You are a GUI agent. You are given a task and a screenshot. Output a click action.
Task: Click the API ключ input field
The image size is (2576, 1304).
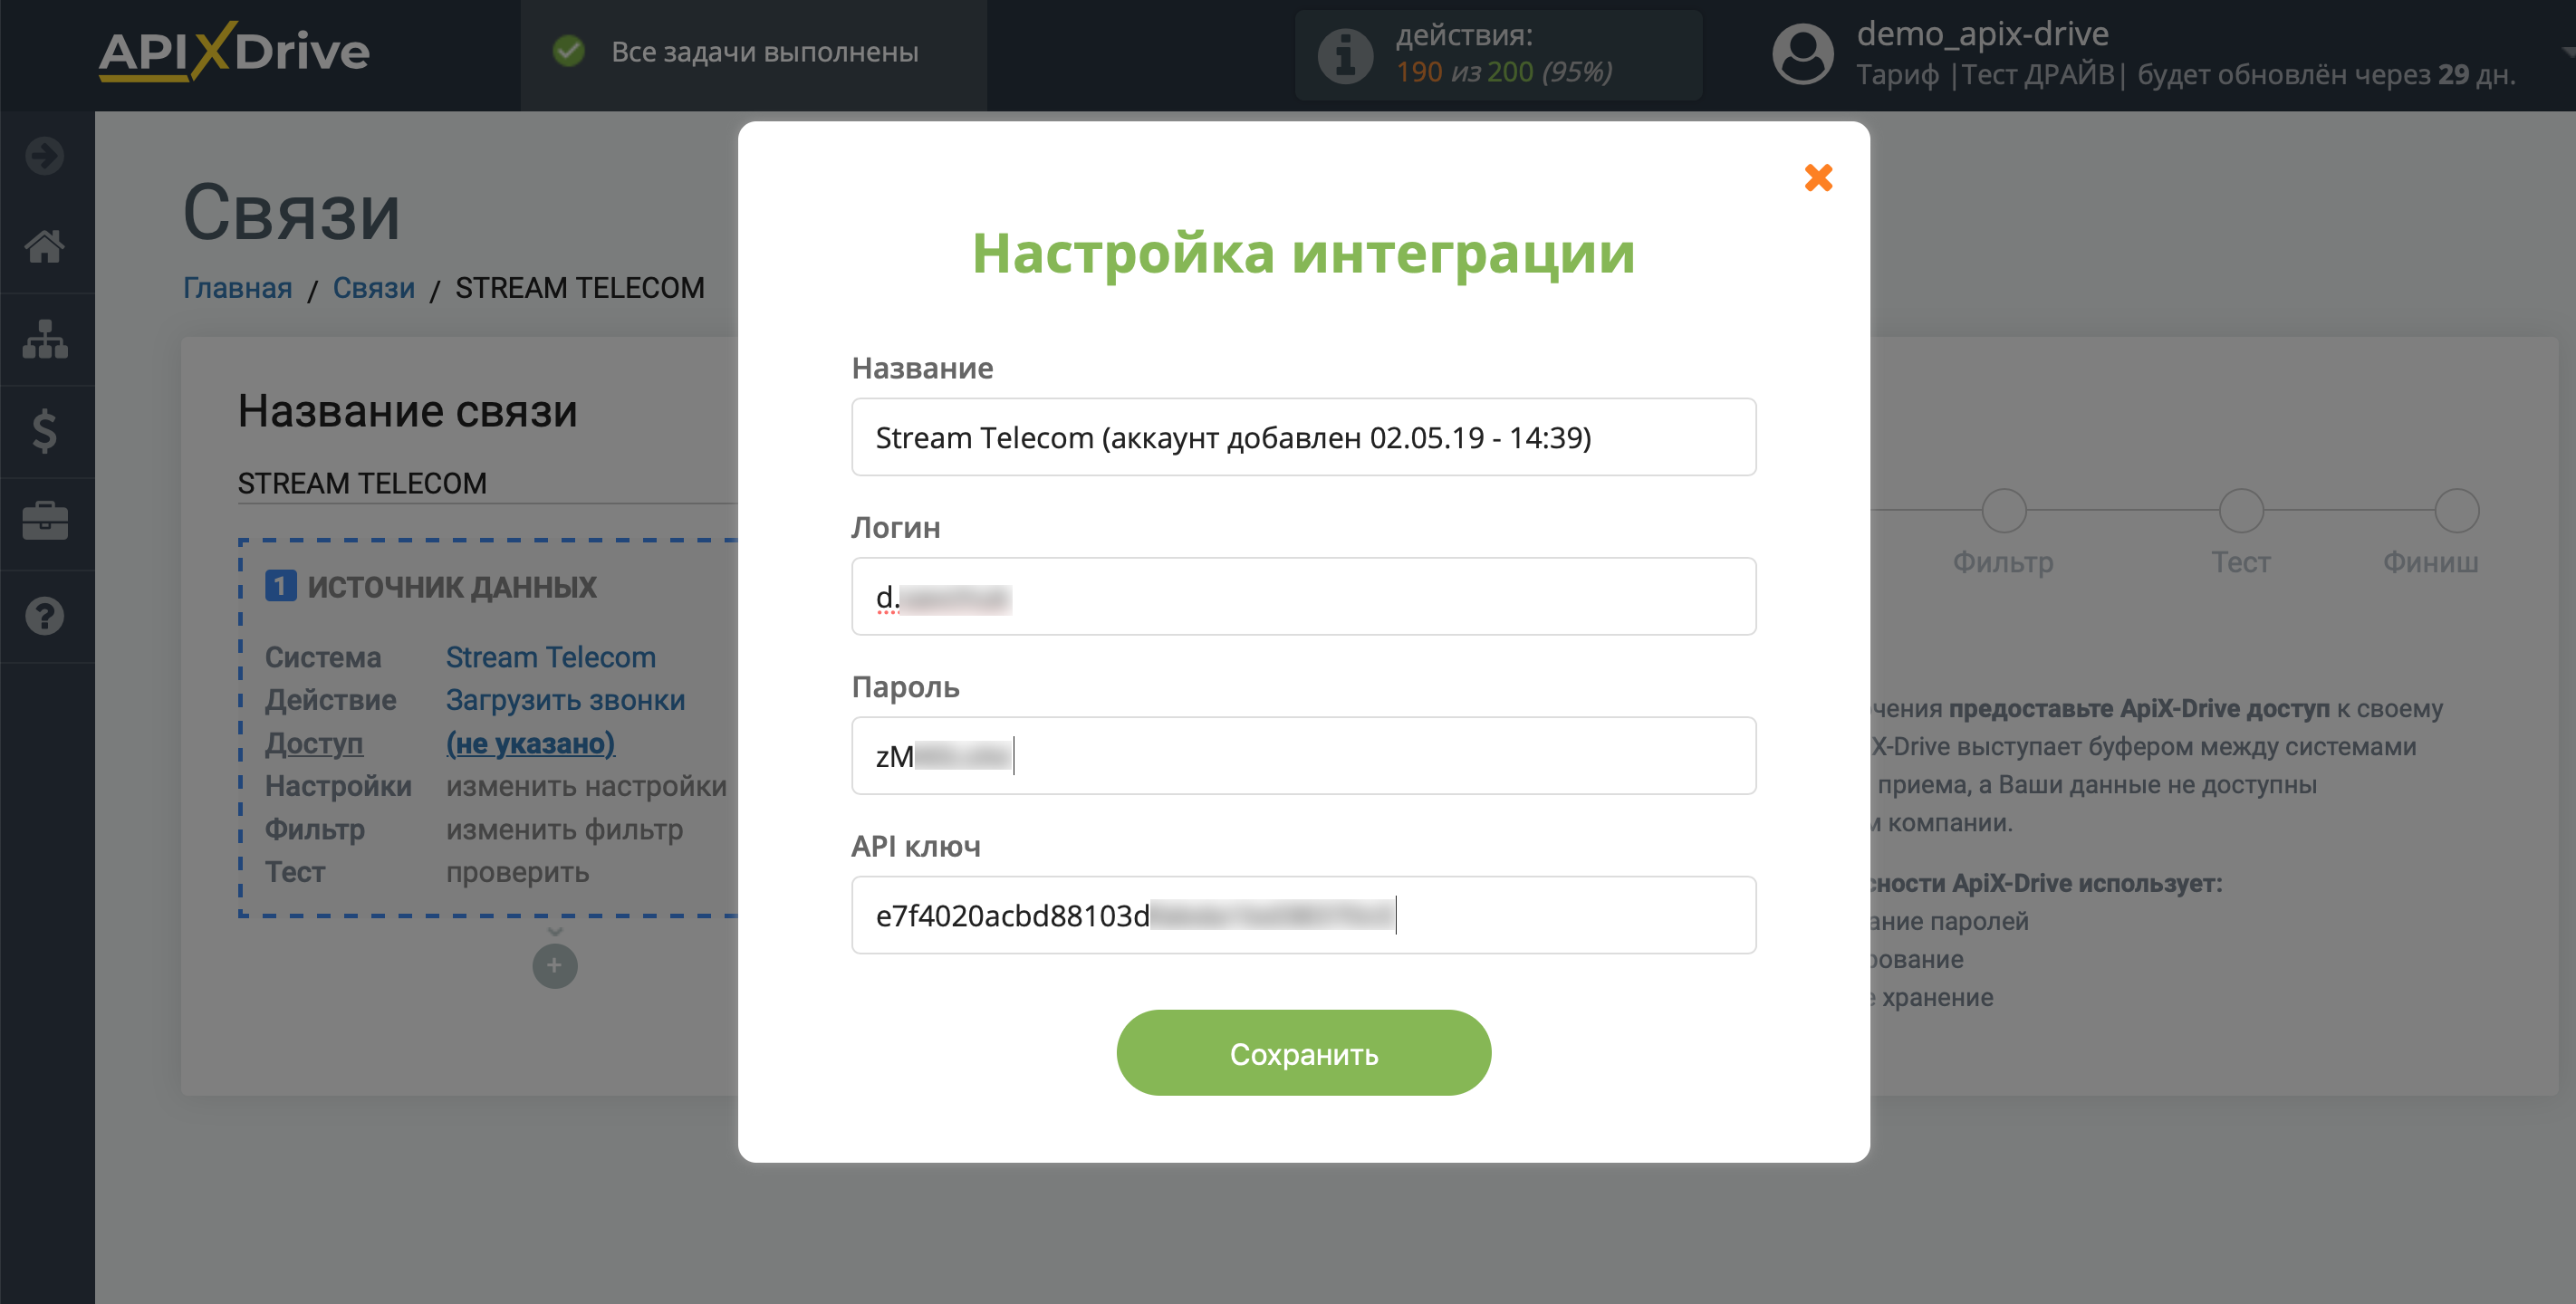tap(1303, 916)
